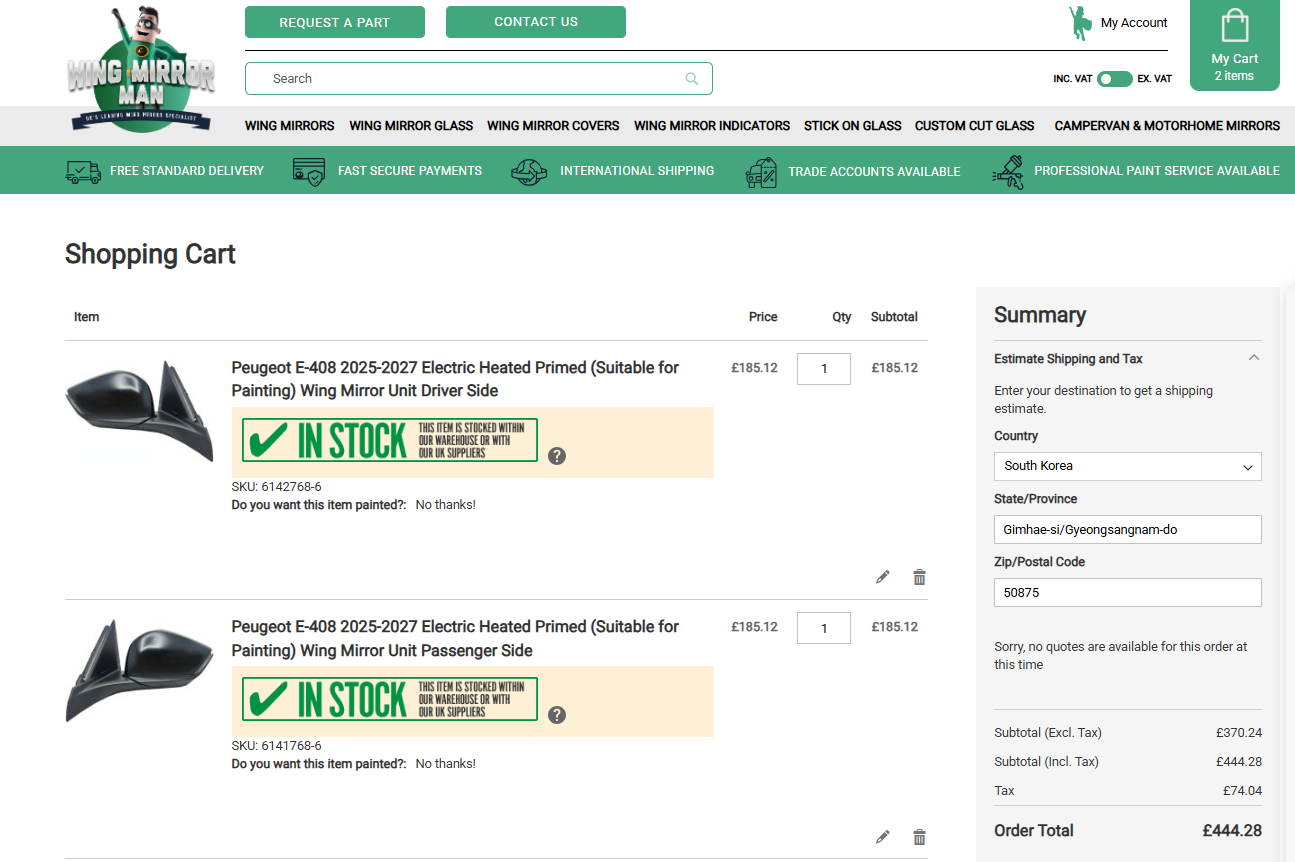Viewport: 1295px width, 862px height.
Task: Click the State/Province field
Action: pos(1128,529)
